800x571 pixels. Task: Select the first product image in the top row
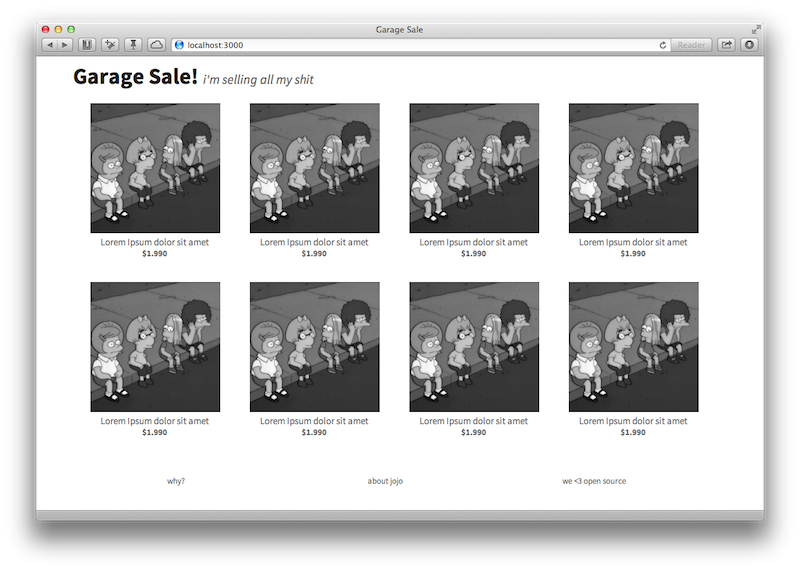pyautogui.click(x=155, y=168)
